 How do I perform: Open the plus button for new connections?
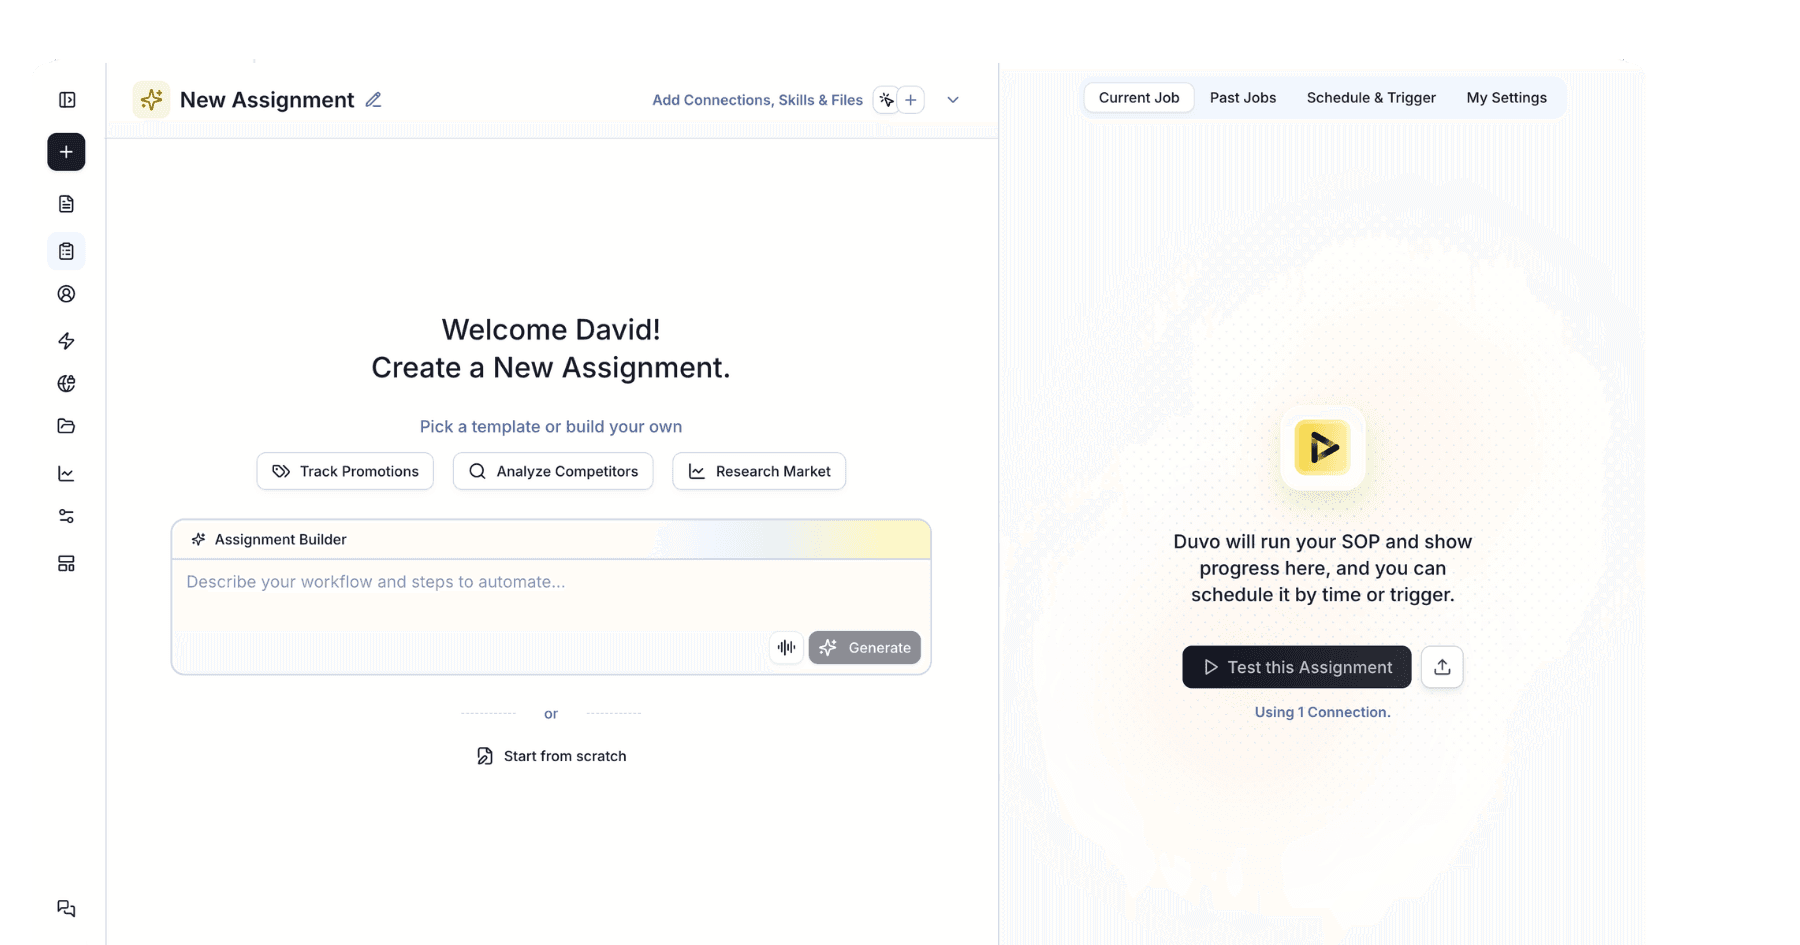point(911,99)
